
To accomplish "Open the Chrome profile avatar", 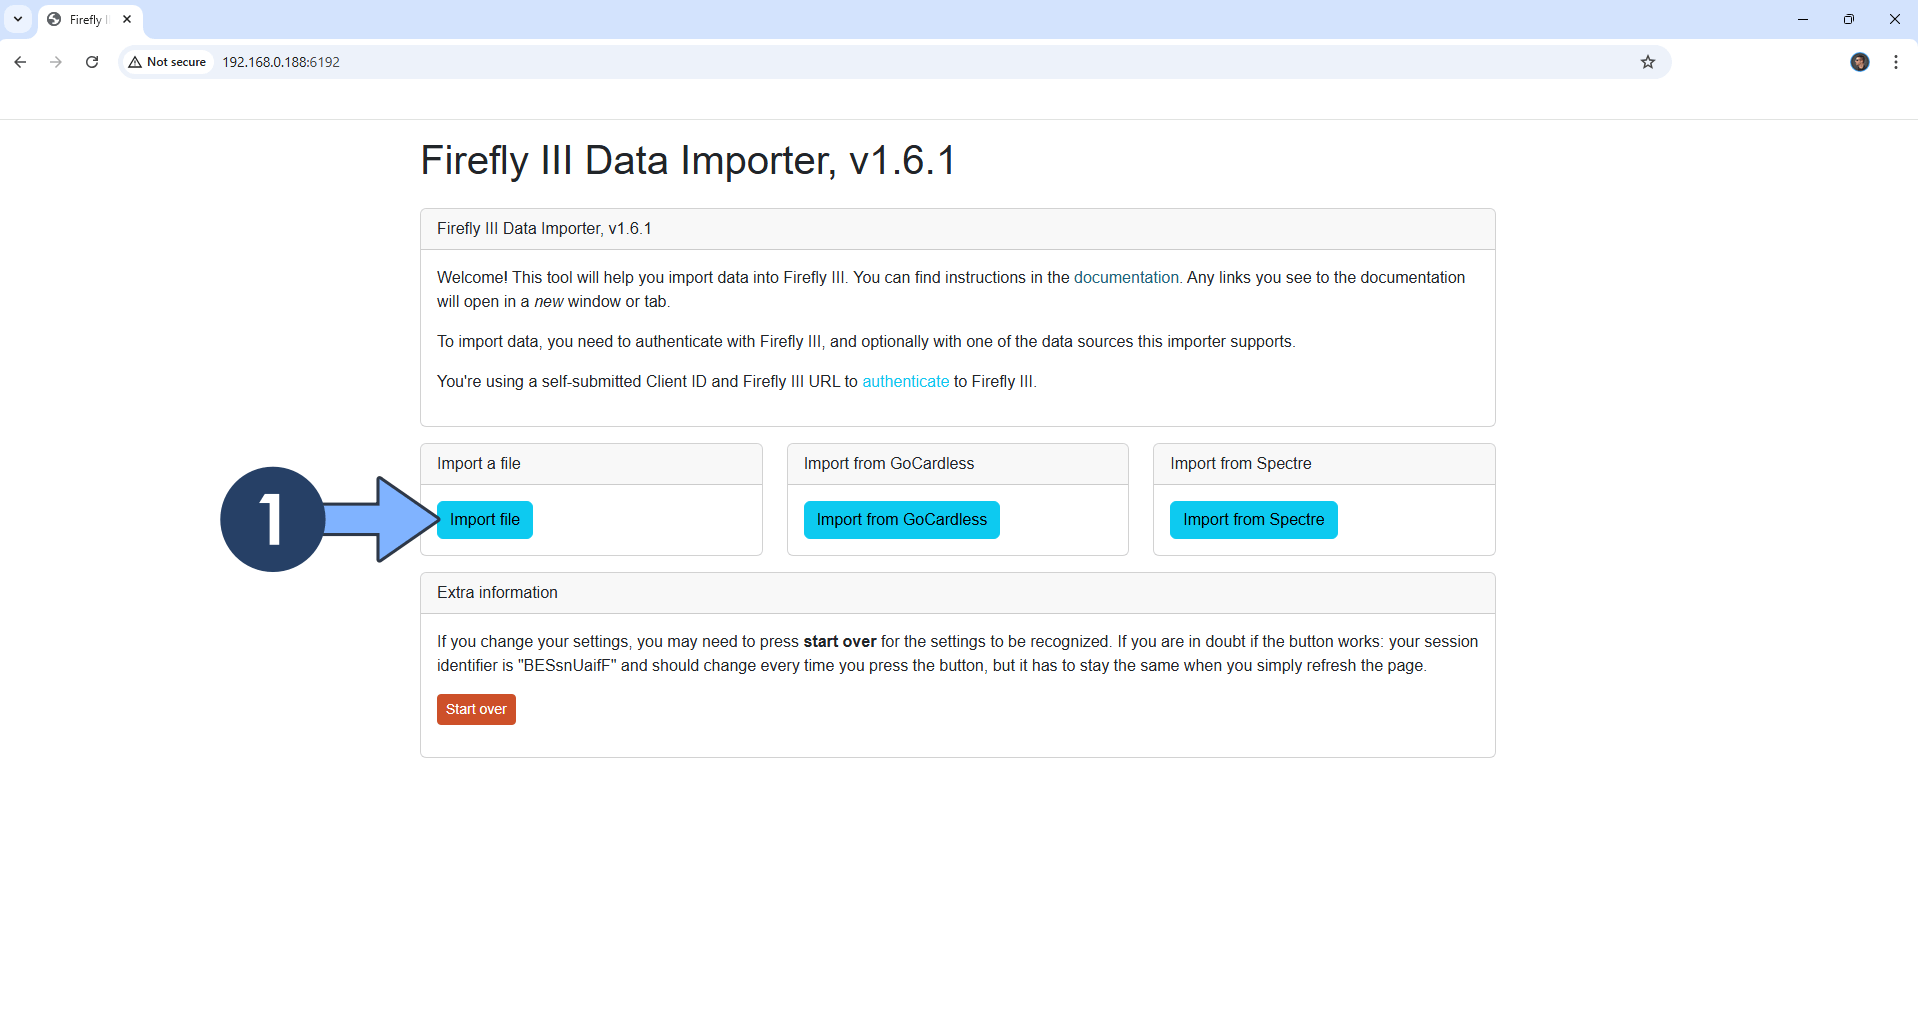I will (1860, 62).
